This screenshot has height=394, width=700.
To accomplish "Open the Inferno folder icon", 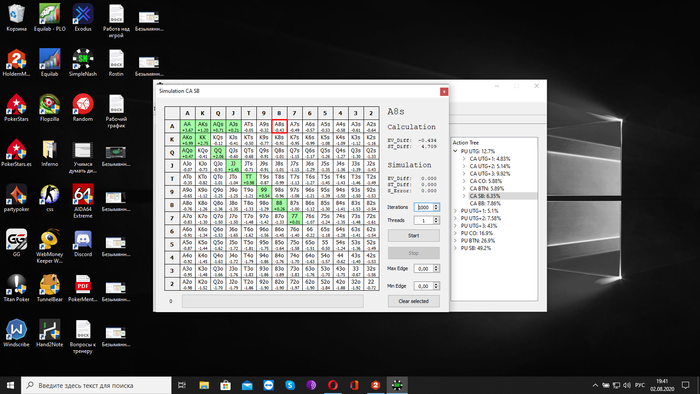I will point(50,153).
